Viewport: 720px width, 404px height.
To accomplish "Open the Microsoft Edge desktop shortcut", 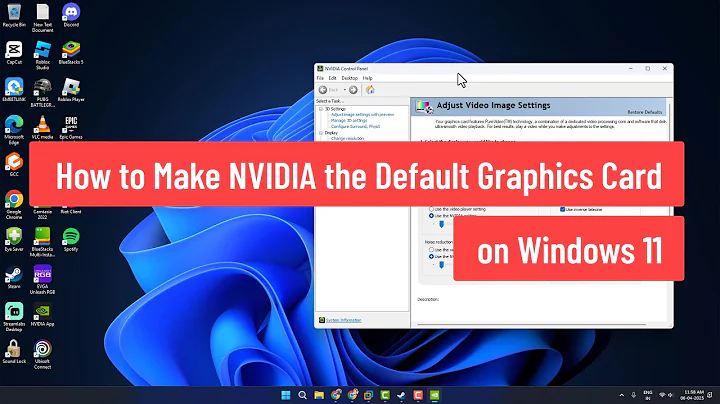I will (14, 130).
